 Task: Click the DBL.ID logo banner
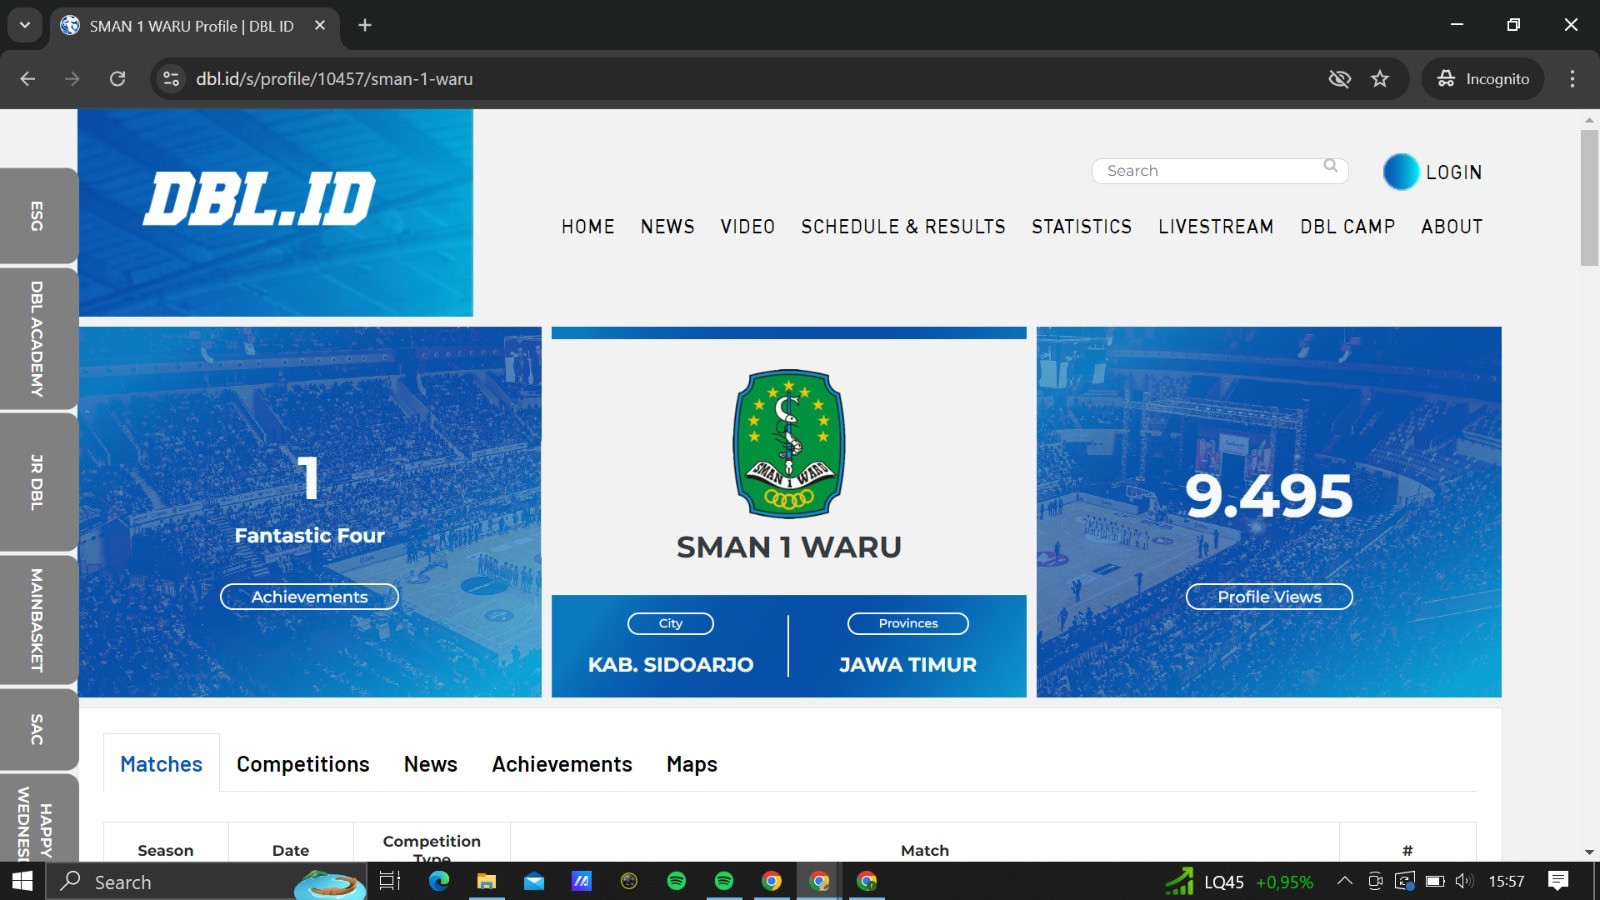coord(275,213)
